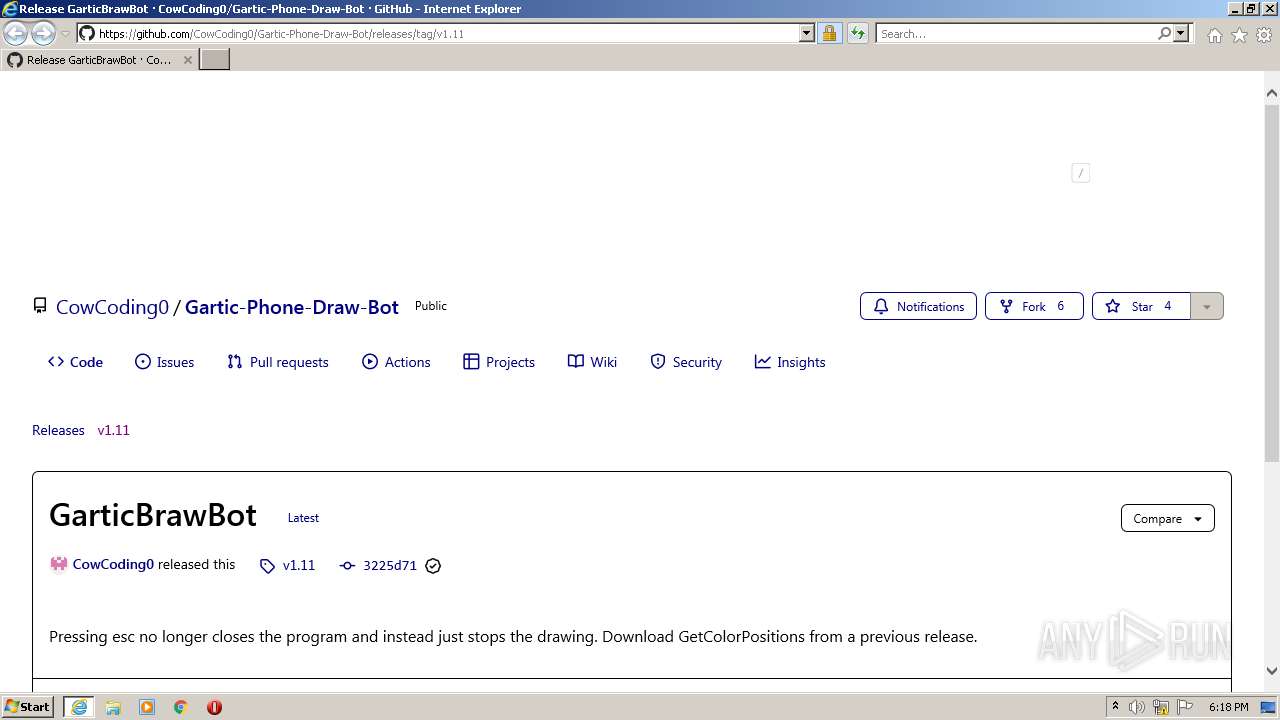Open the browser Tools gear icon
Screen dimensions: 1280x720
[1264, 34]
